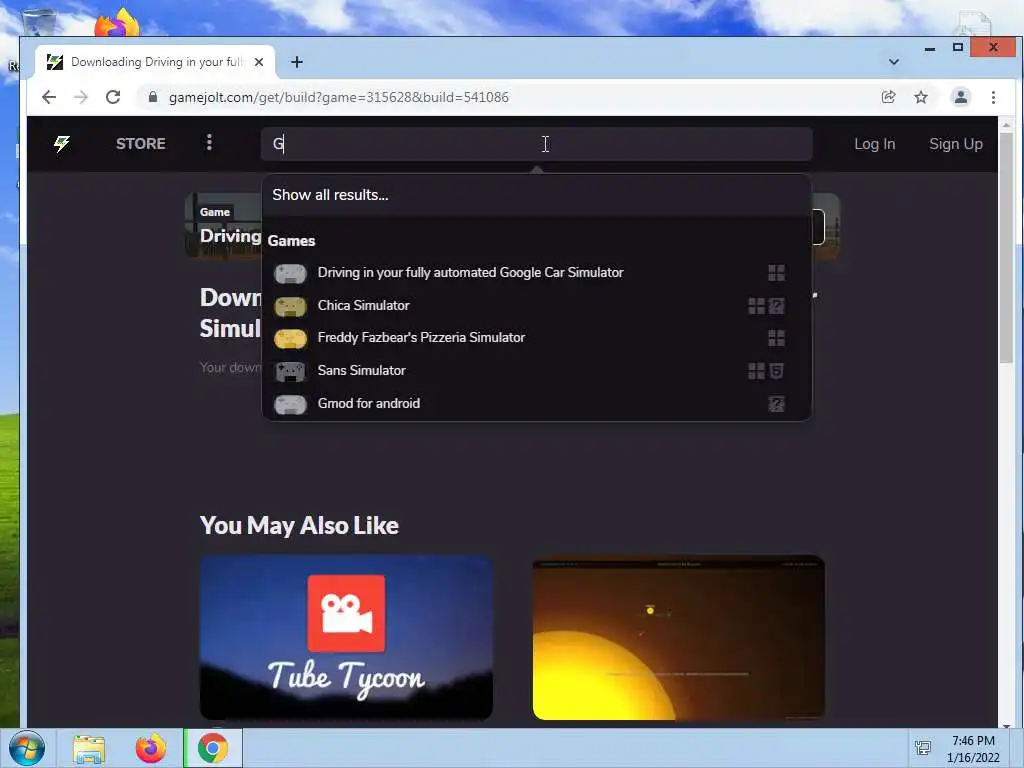
Task: Click the Chica Simulator game thumbnail icon
Action: (291, 306)
